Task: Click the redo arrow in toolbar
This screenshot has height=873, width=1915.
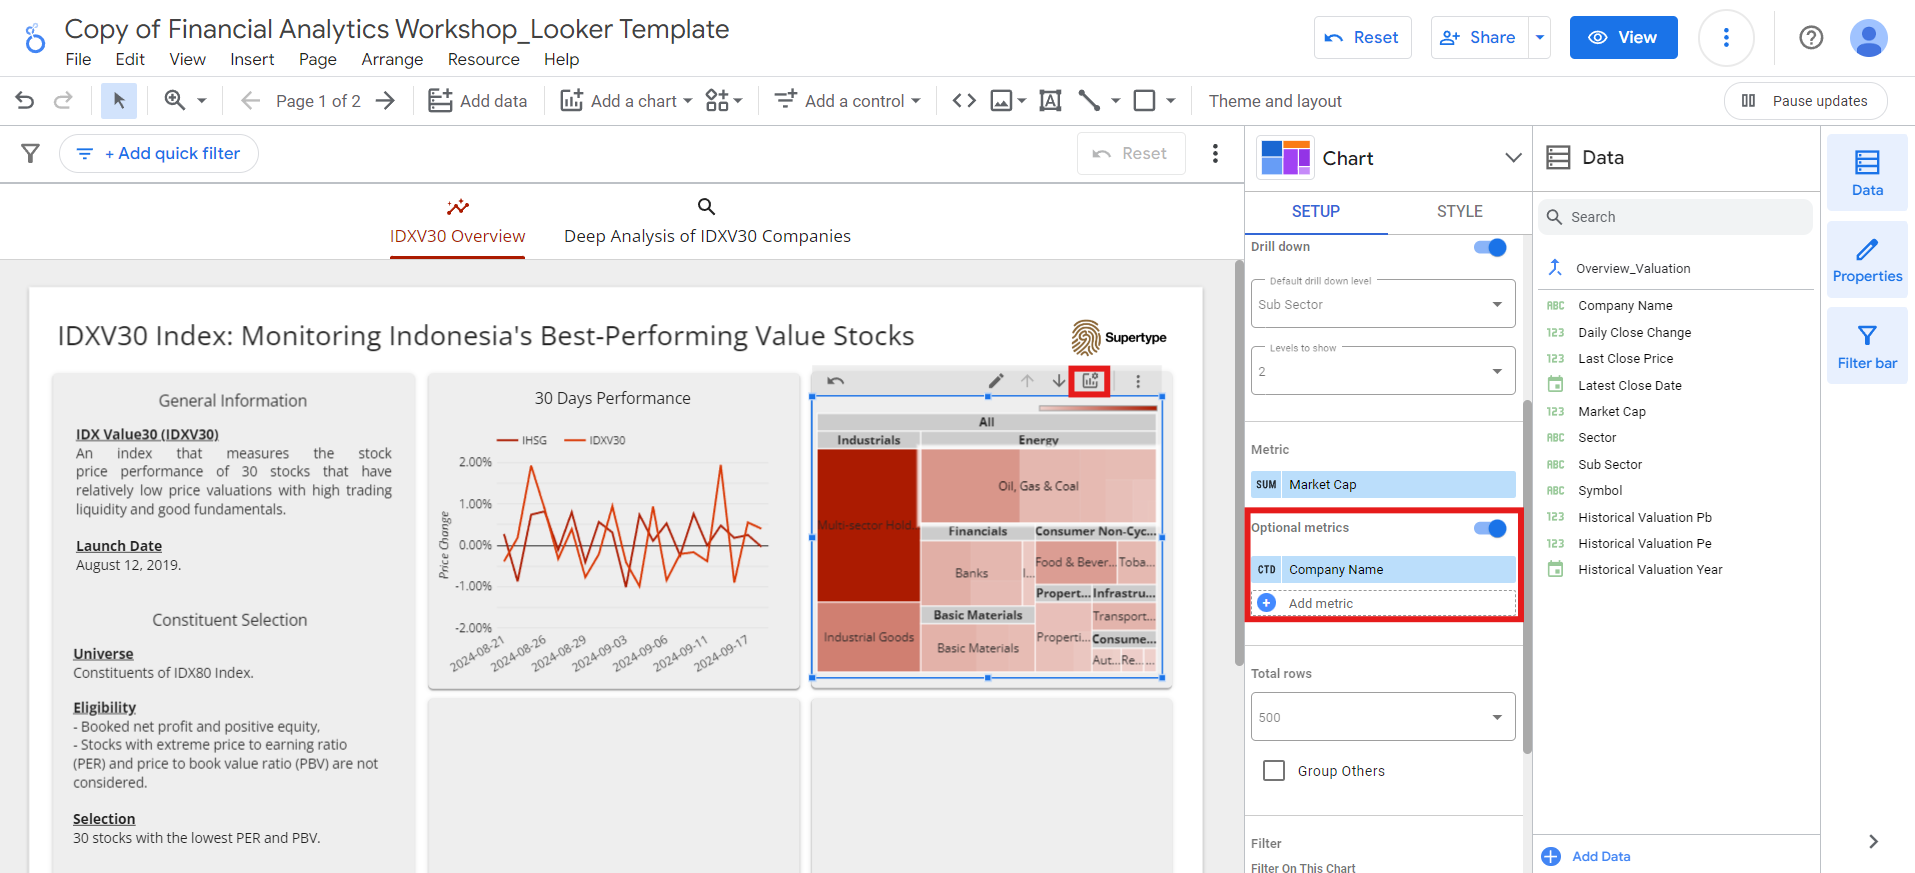Action: point(63,100)
